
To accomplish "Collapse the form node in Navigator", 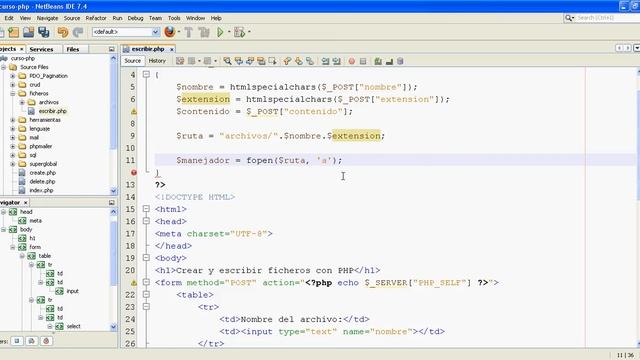I will [13, 247].
